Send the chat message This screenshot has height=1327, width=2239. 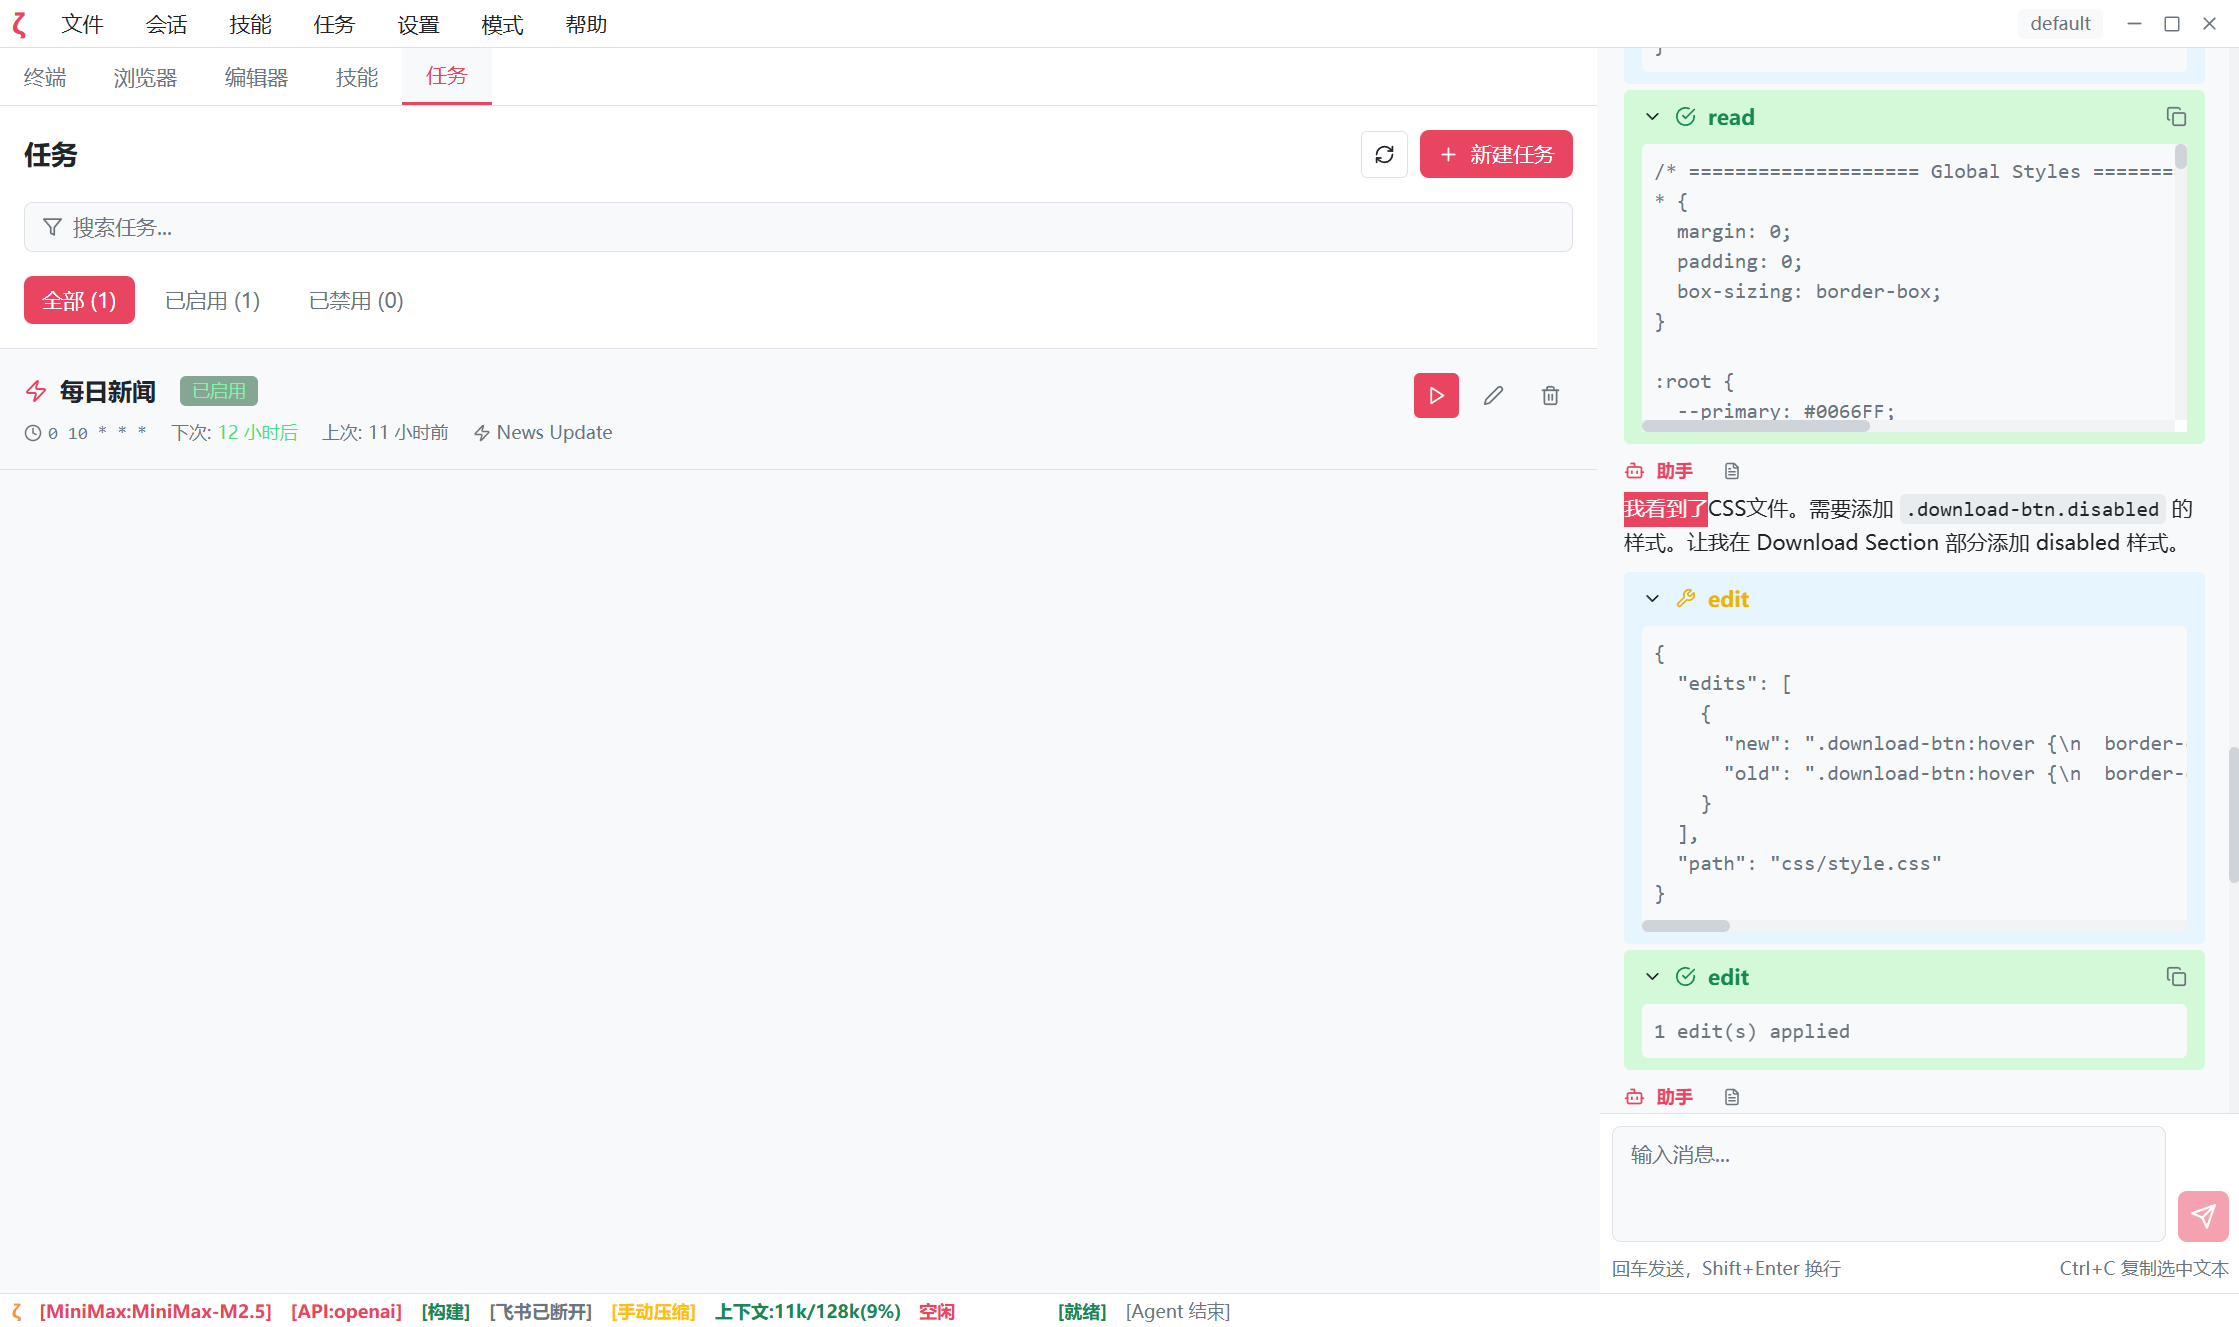[x=2203, y=1215]
